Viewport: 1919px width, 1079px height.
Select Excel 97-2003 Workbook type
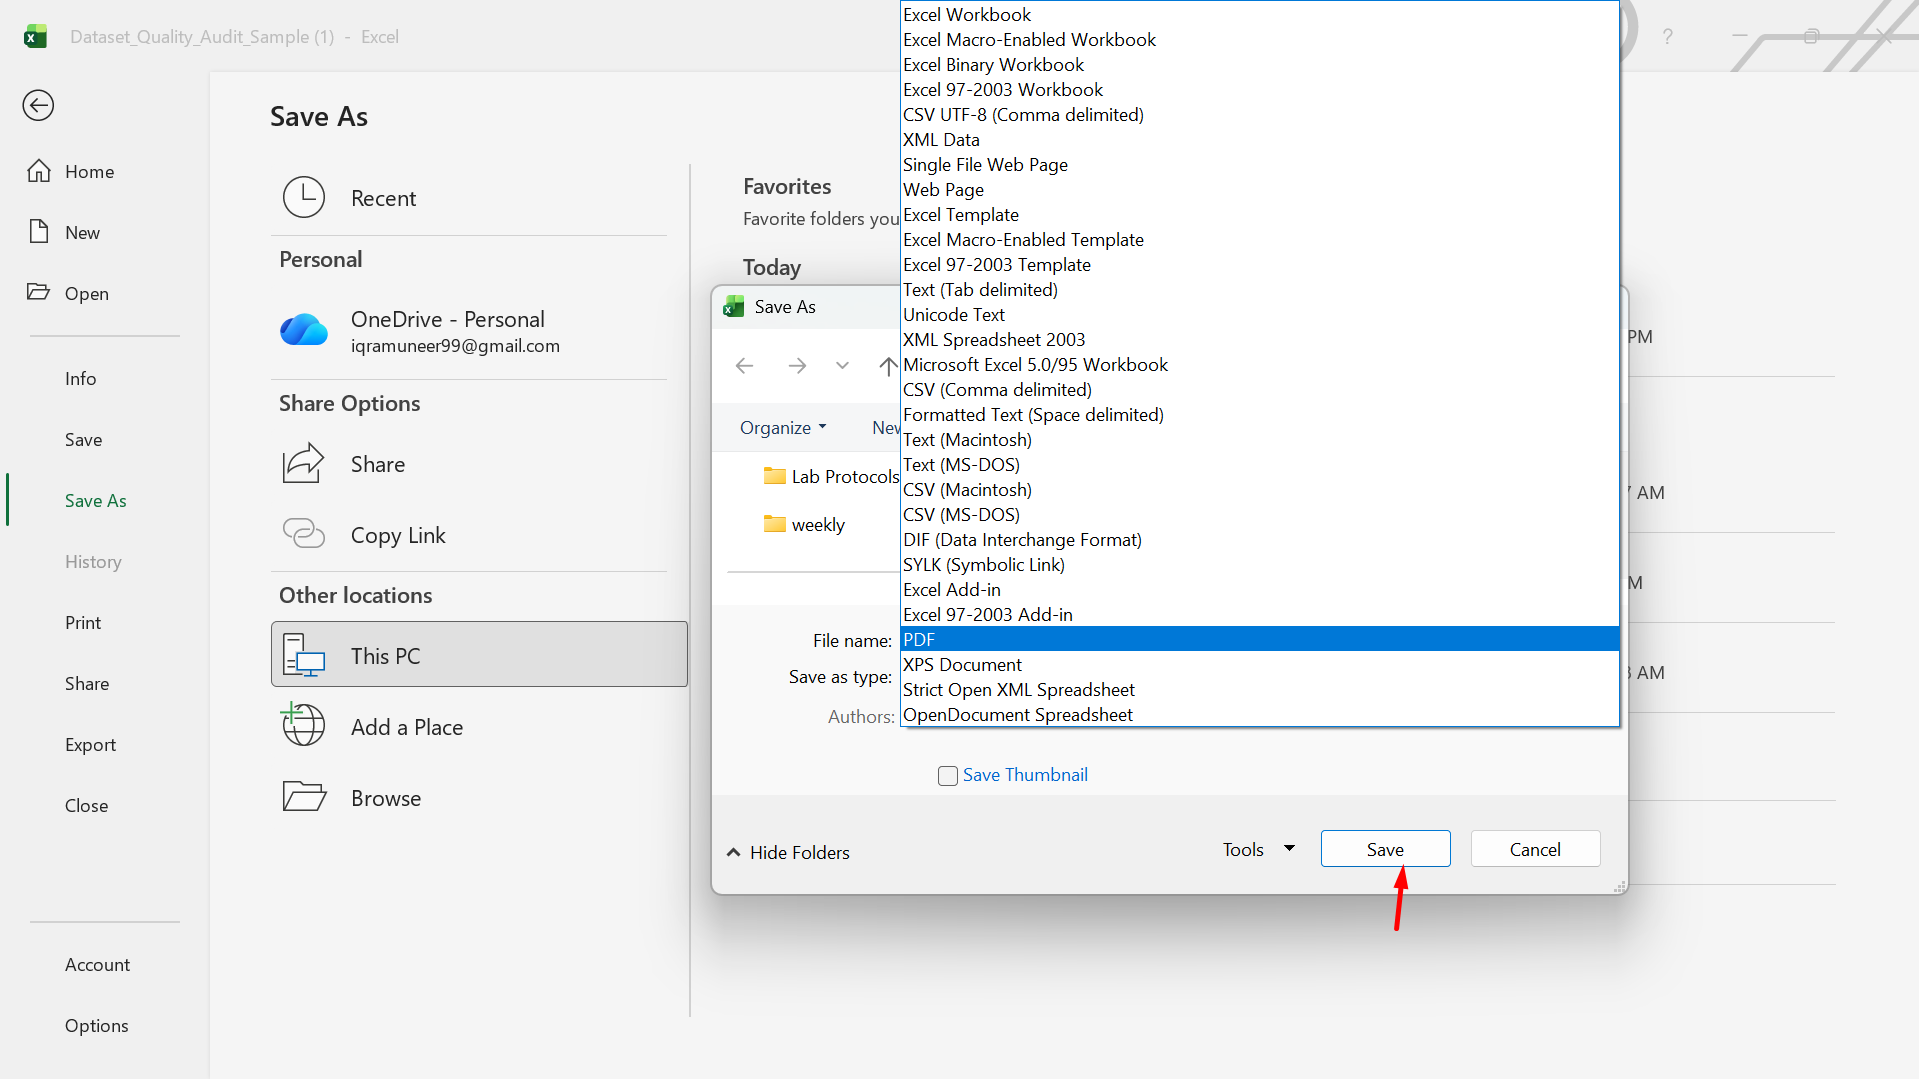pos(1260,89)
